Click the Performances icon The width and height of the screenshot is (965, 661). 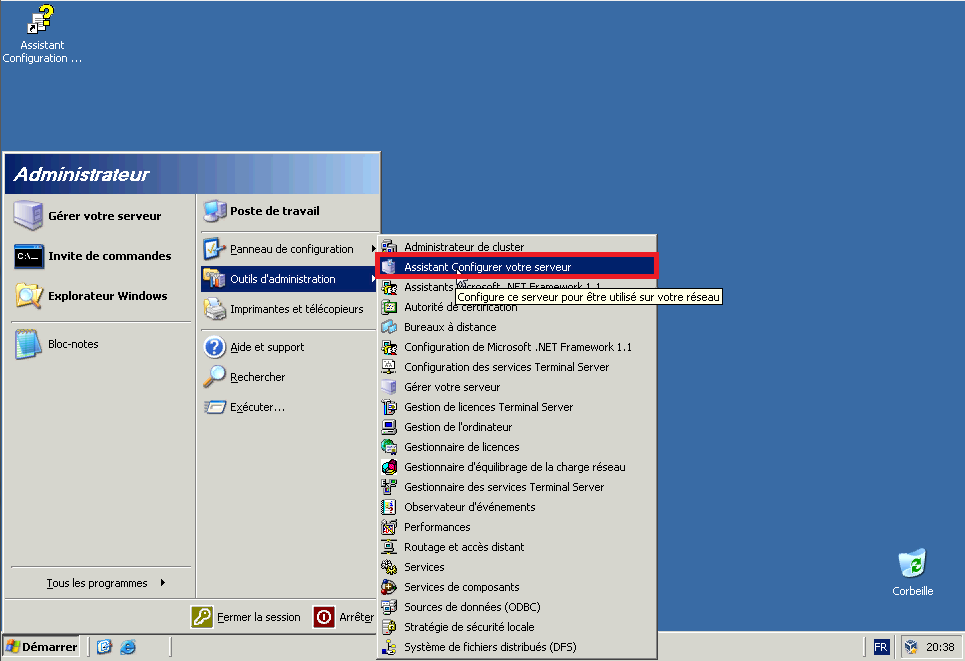389,527
